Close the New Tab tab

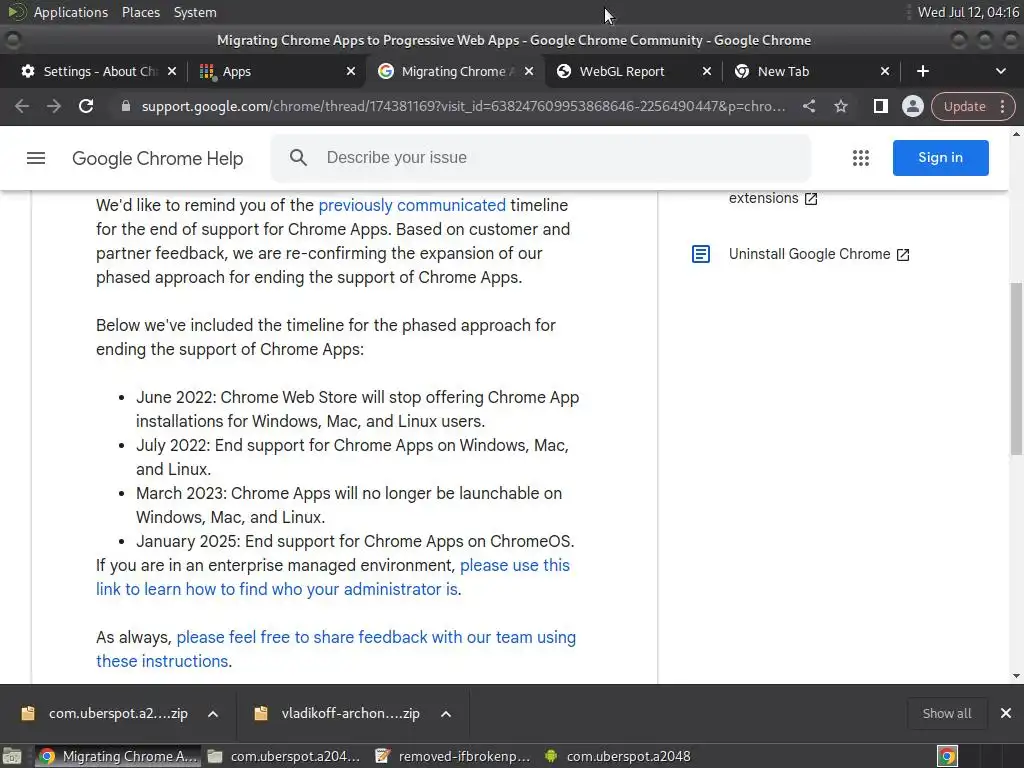pos(885,71)
